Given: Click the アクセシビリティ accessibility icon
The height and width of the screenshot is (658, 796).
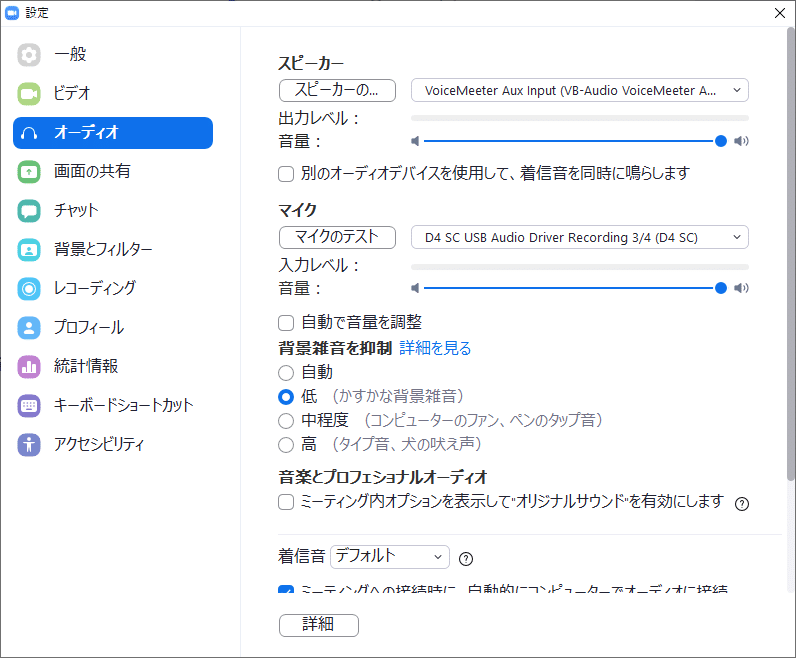Looking at the screenshot, I should [29, 445].
